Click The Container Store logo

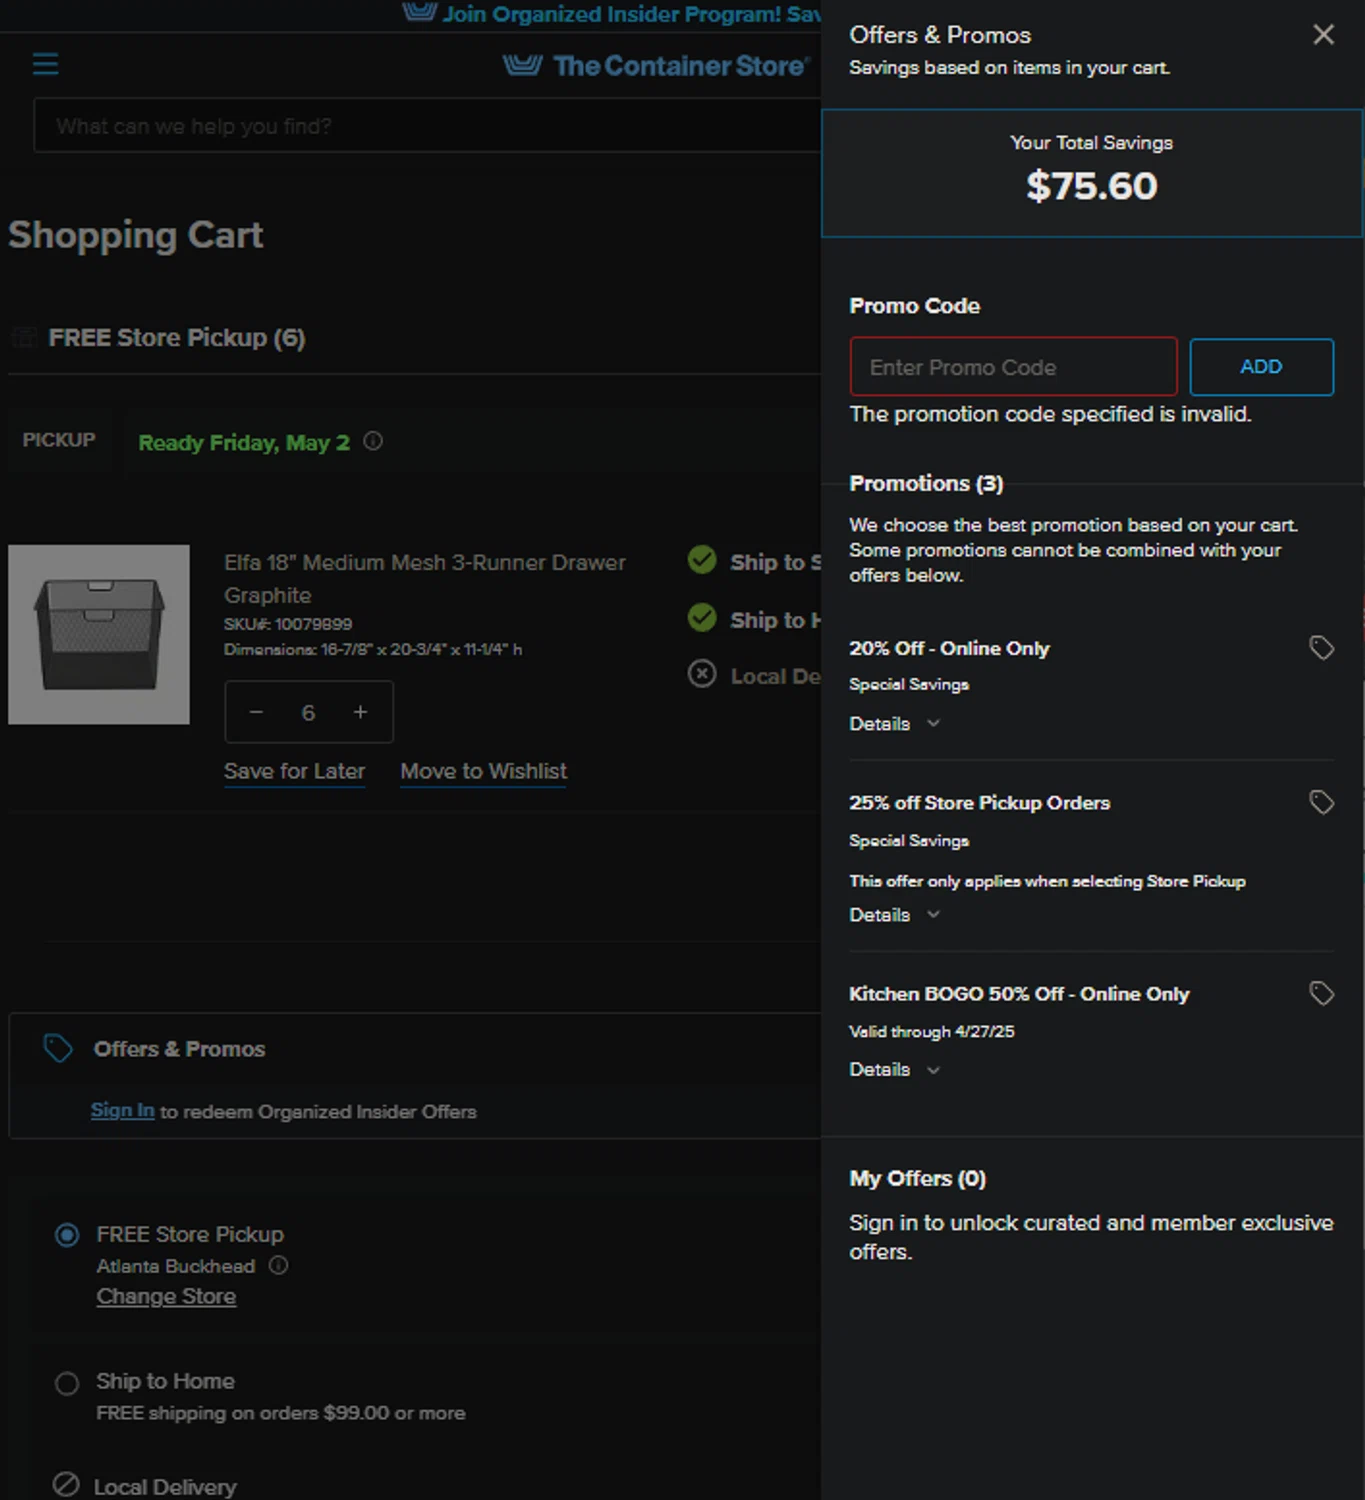pyautogui.click(x=655, y=66)
